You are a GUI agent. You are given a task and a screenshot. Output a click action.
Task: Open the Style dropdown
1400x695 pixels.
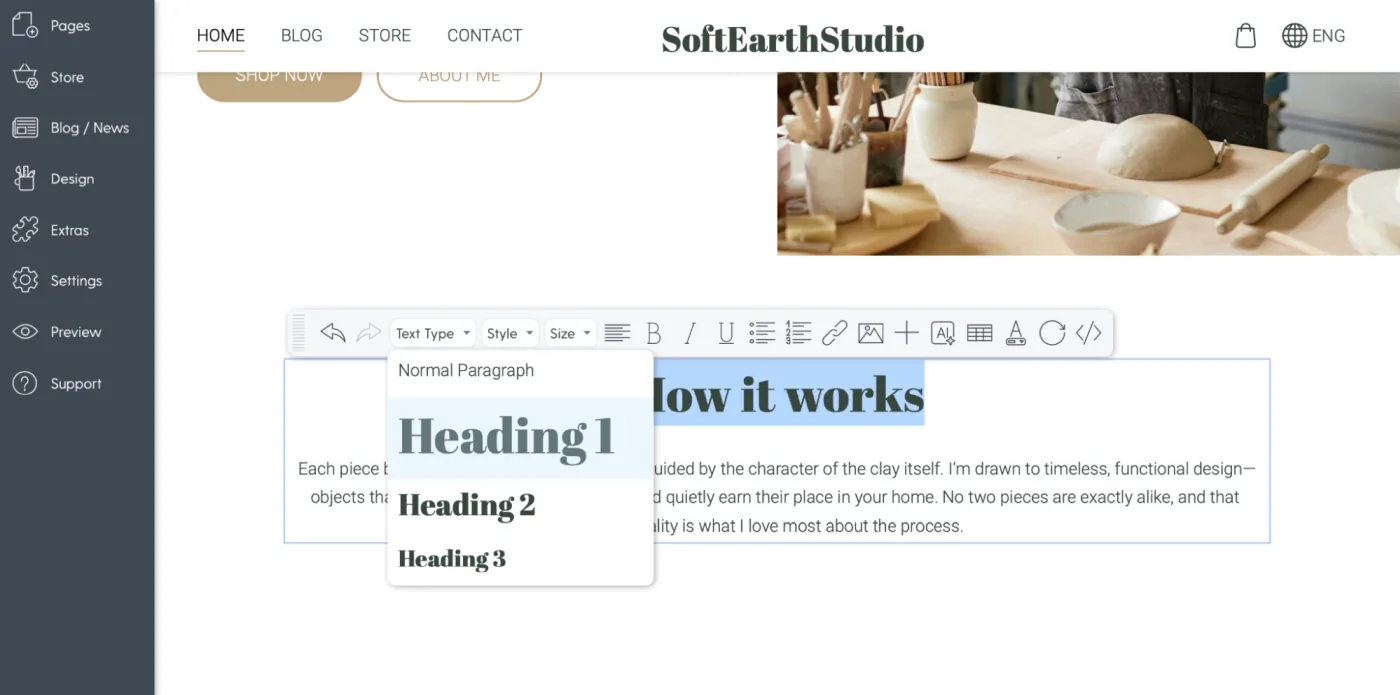pos(509,332)
